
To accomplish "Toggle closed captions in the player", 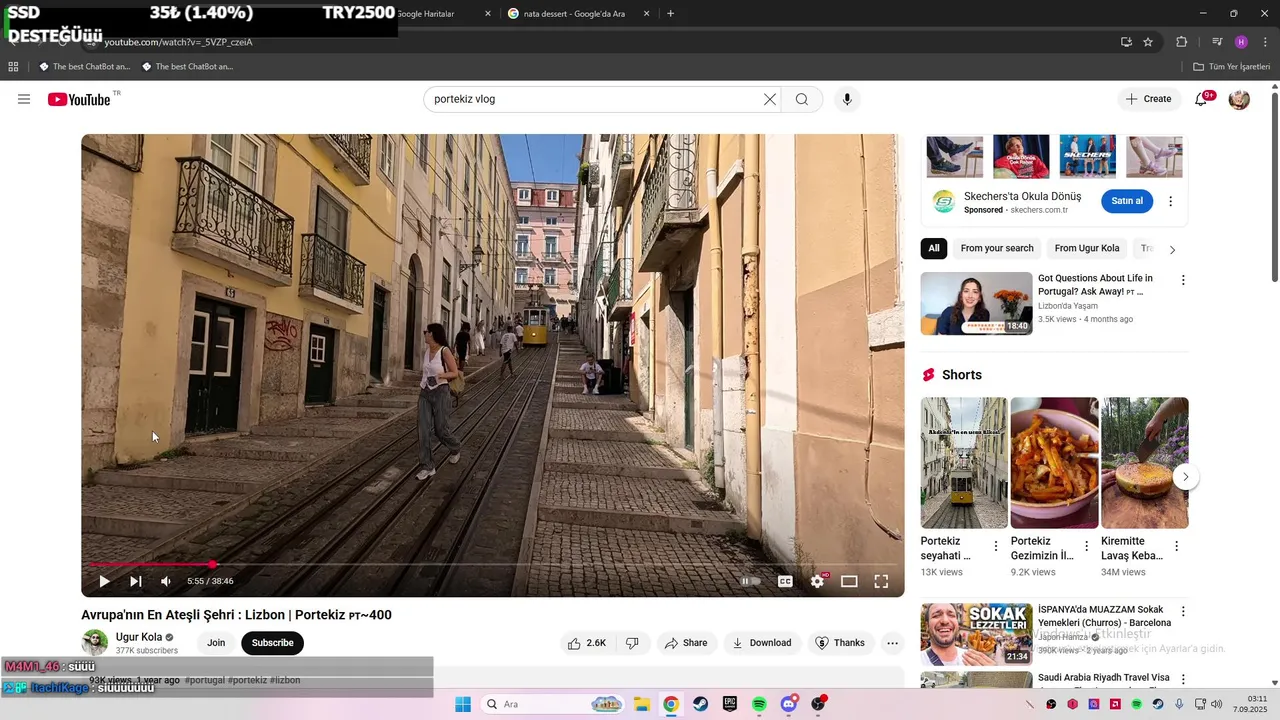I will pyautogui.click(x=785, y=581).
